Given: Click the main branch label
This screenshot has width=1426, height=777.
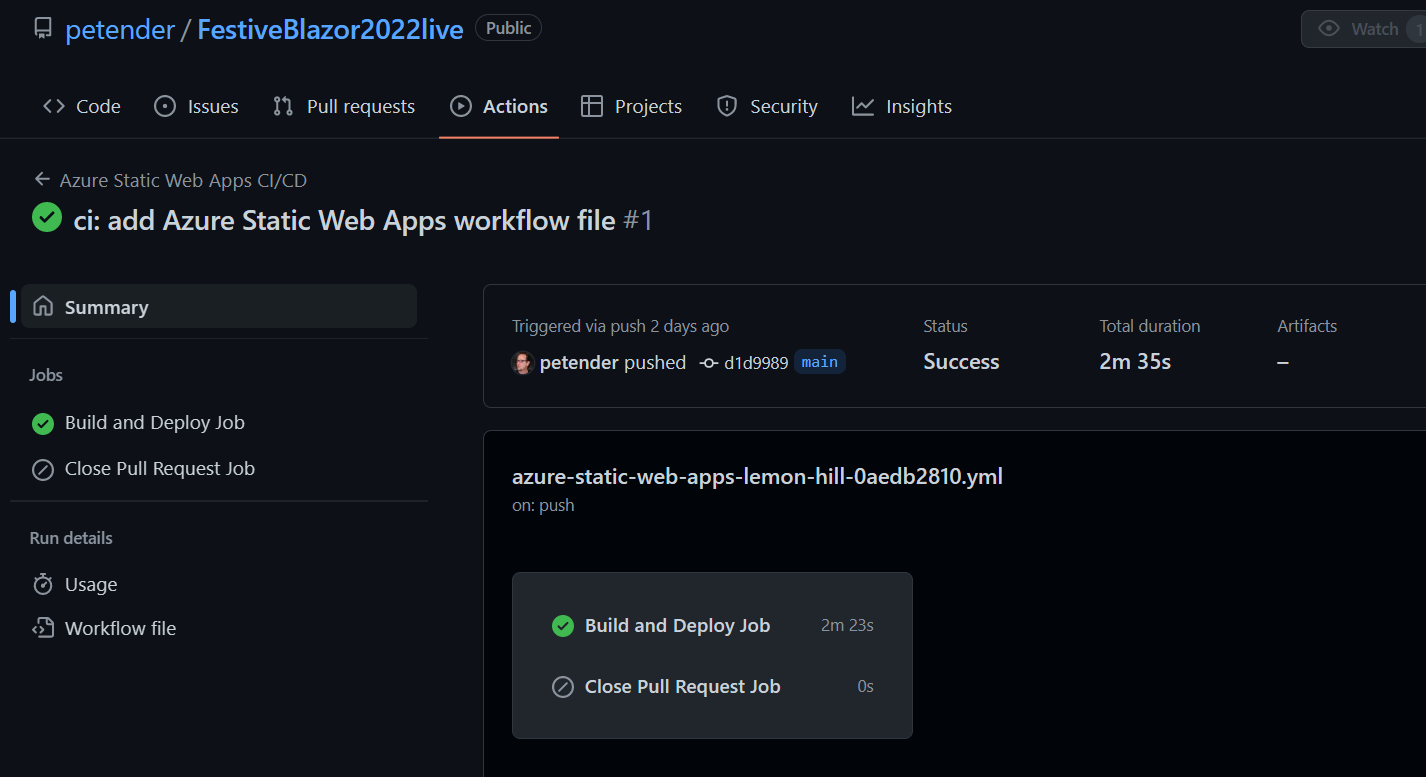Looking at the screenshot, I should point(819,362).
